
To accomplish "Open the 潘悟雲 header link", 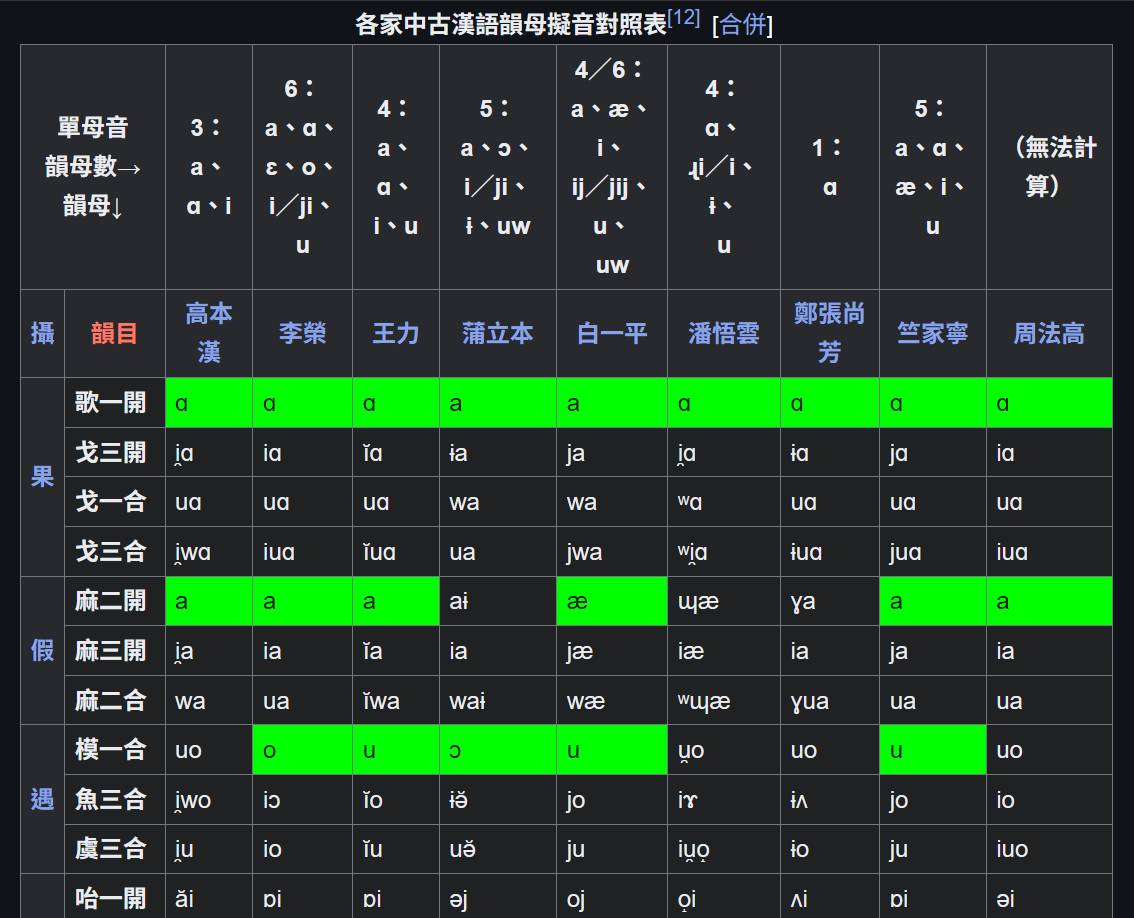I will click(x=723, y=333).
